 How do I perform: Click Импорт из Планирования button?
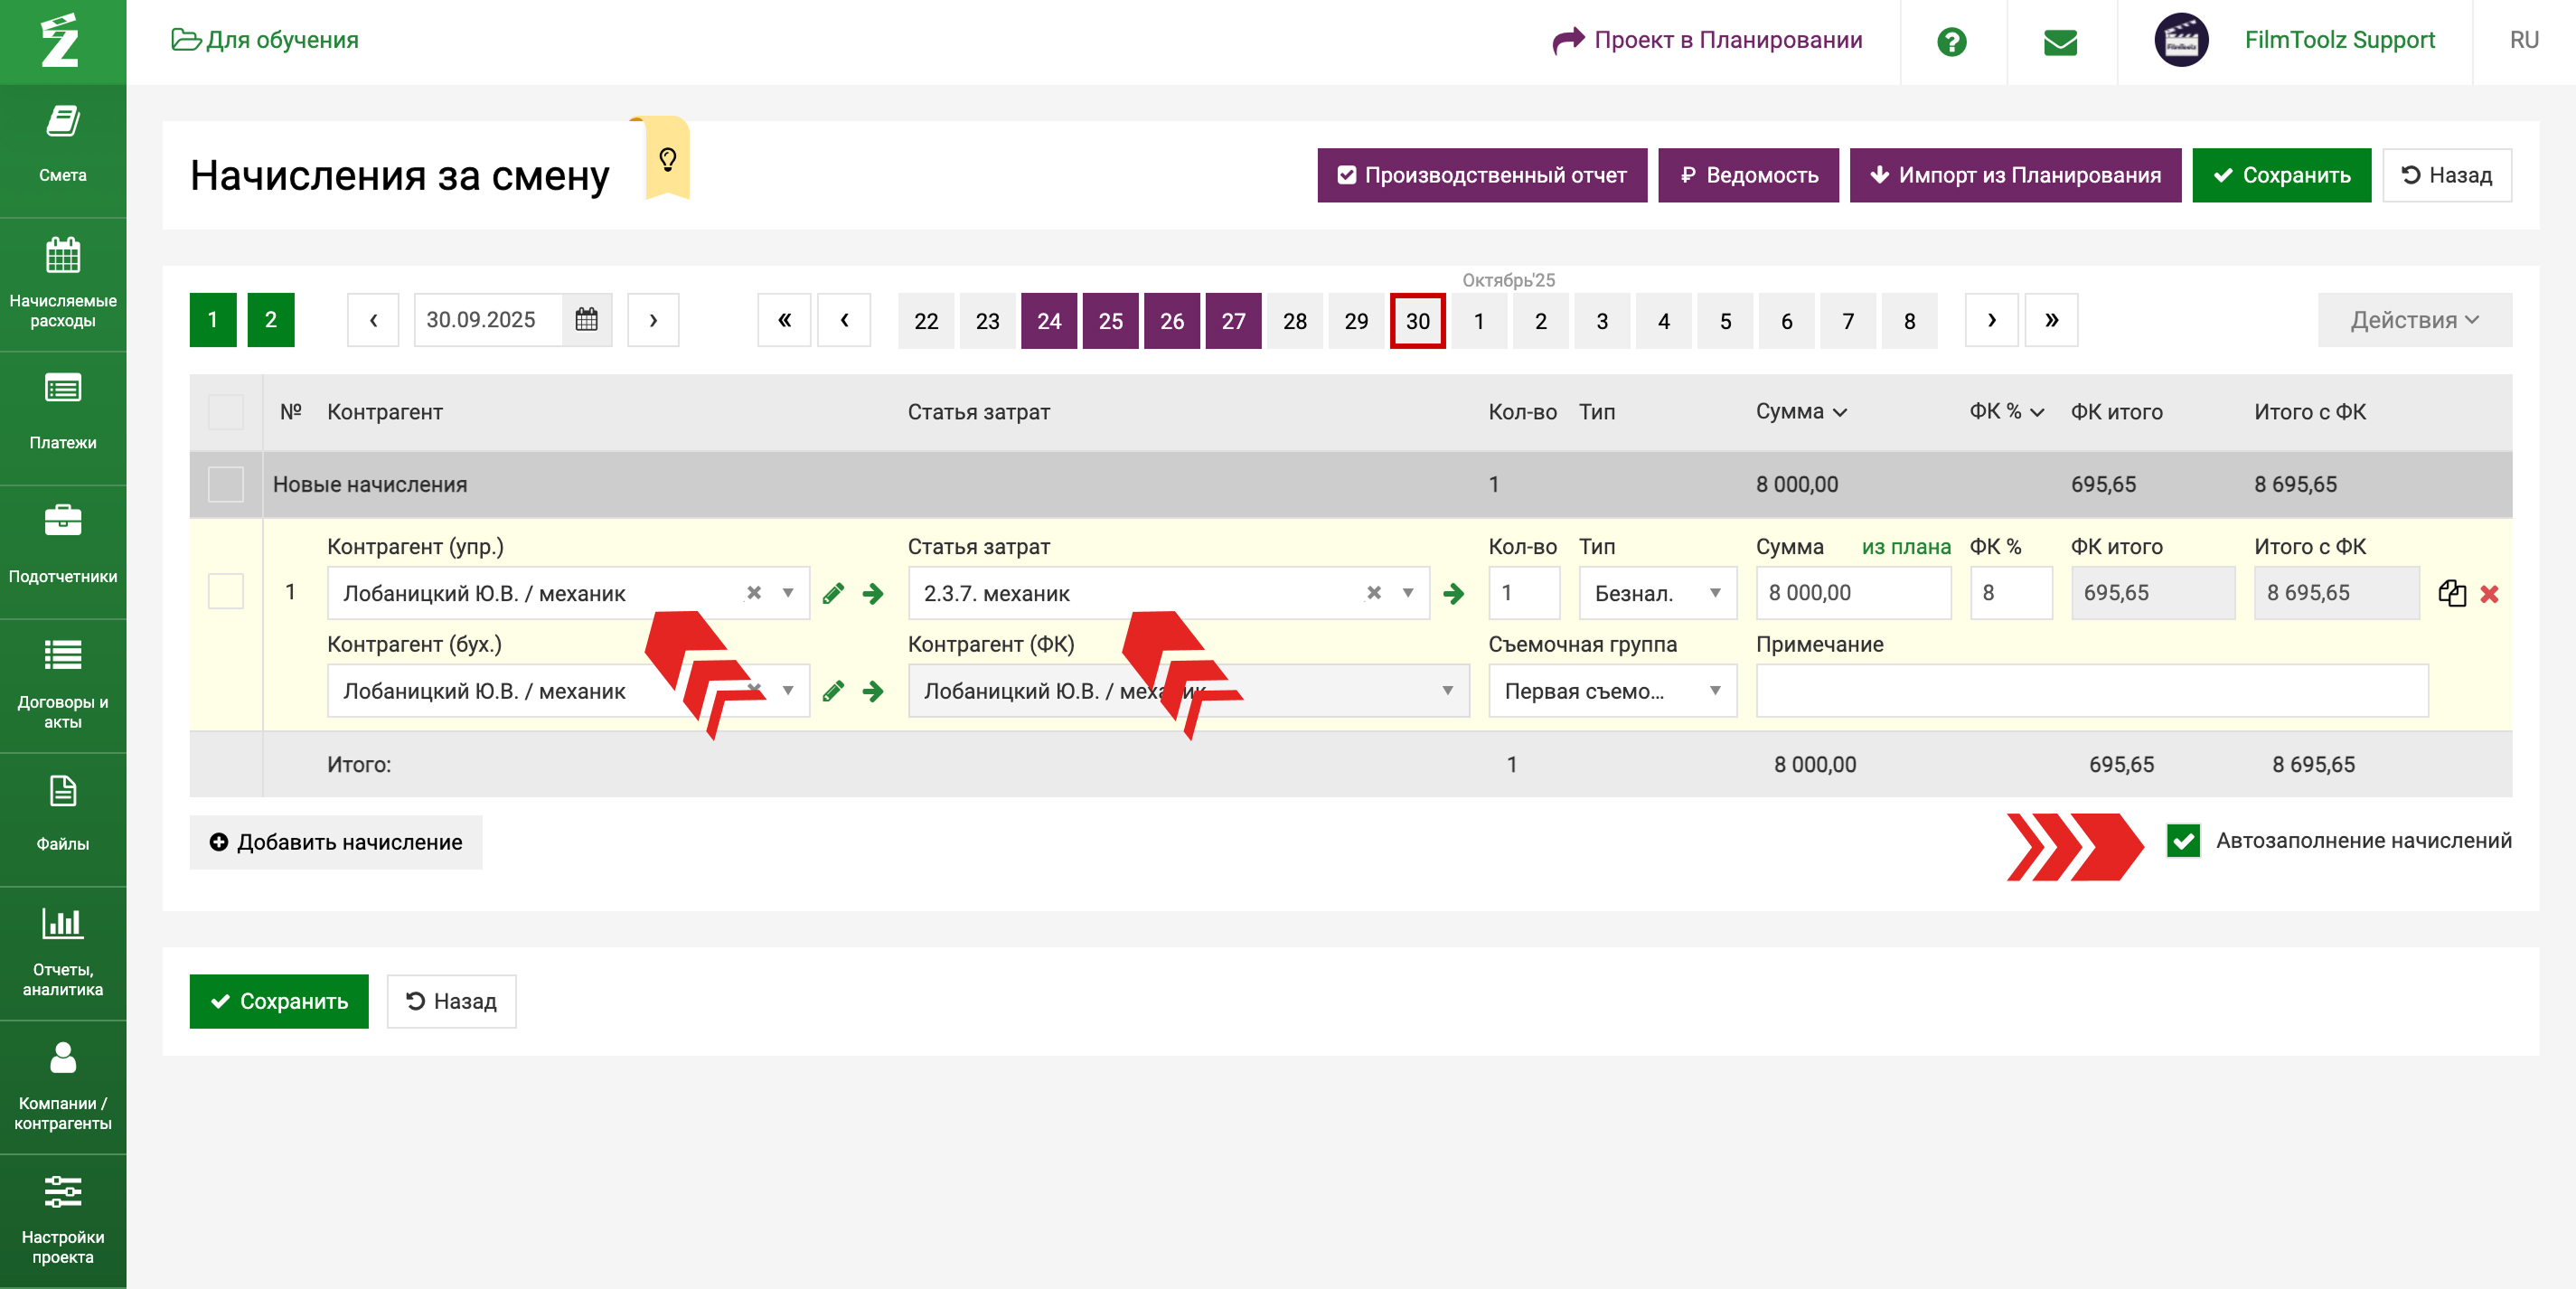point(2014,175)
